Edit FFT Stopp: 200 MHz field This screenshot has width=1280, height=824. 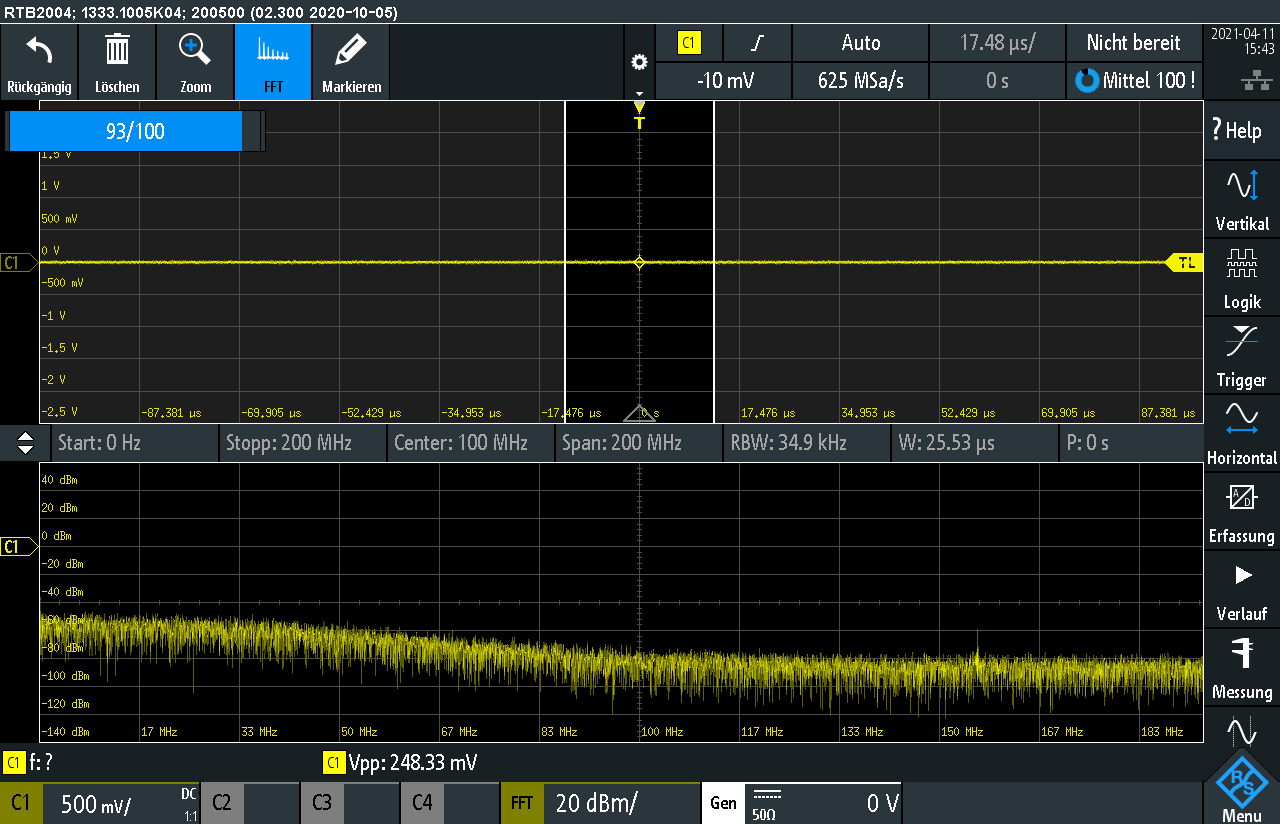click(x=302, y=442)
